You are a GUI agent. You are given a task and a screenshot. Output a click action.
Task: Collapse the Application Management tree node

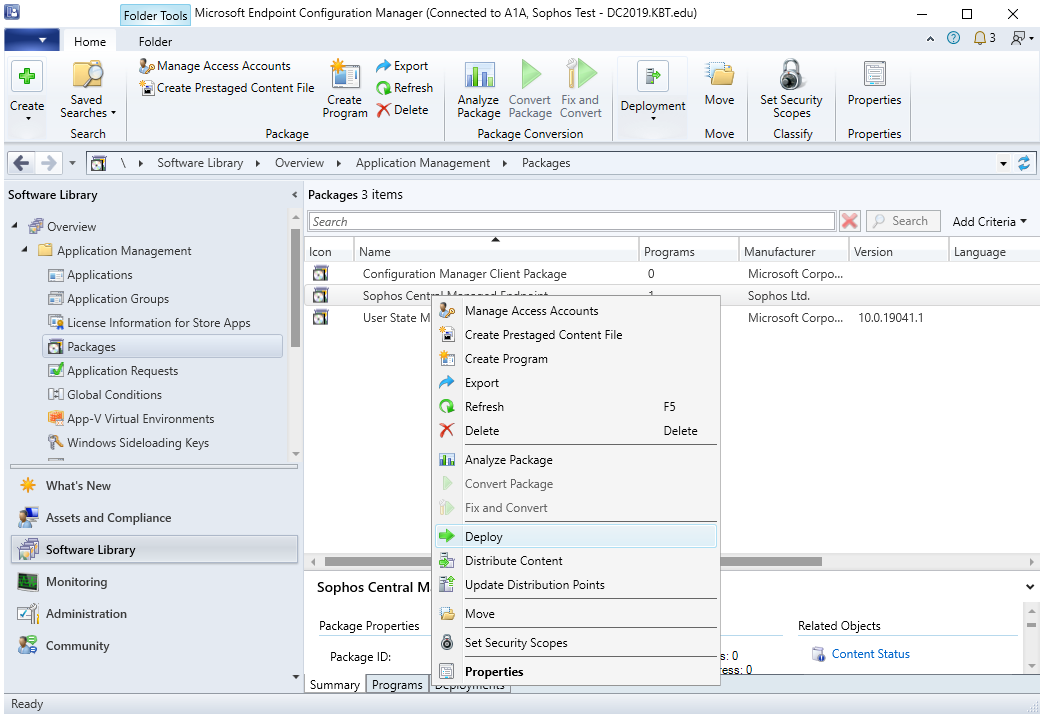tap(25, 250)
